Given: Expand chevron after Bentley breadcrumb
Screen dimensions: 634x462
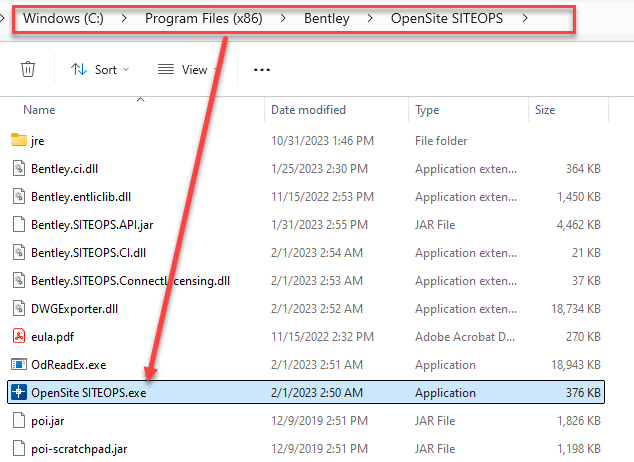Looking at the screenshot, I should click(x=370, y=18).
